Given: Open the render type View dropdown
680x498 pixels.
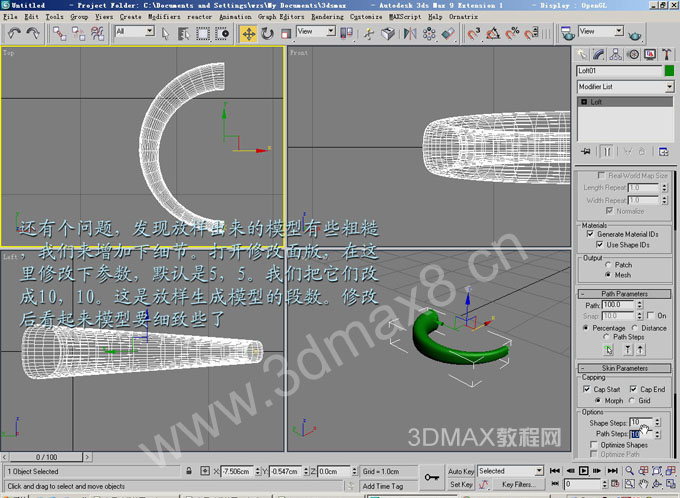Looking at the screenshot, I should pos(601,31).
